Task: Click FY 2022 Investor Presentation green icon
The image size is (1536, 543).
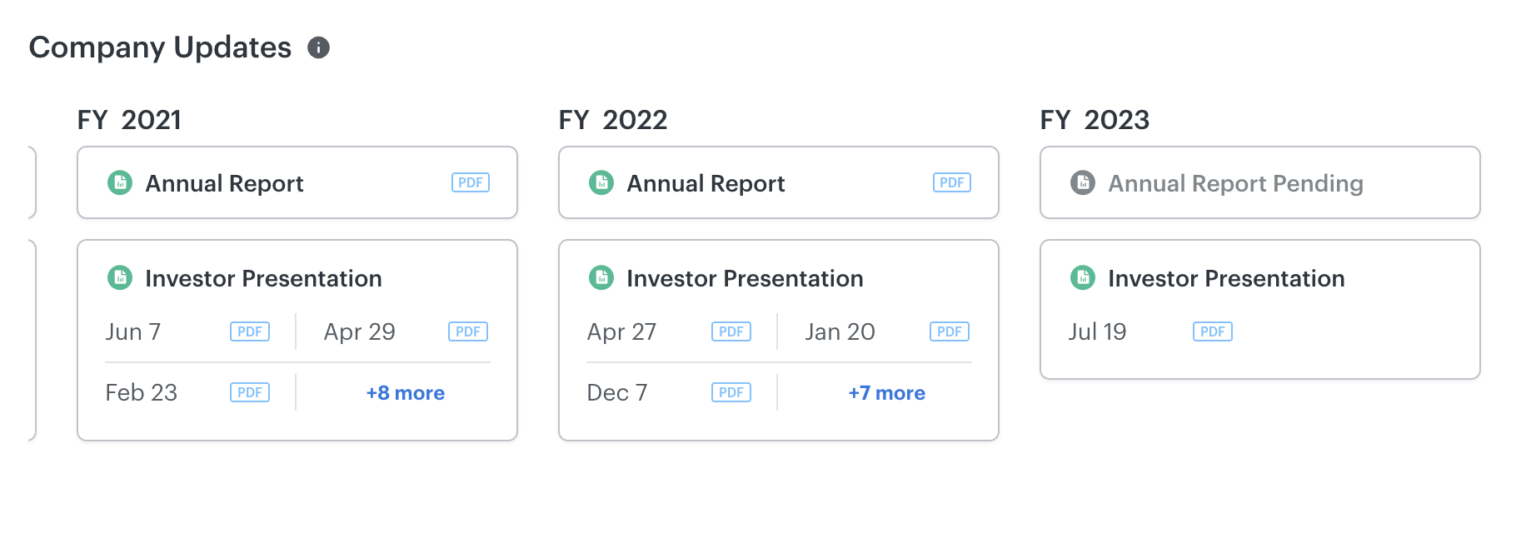Action: click(x=601, y=278)
